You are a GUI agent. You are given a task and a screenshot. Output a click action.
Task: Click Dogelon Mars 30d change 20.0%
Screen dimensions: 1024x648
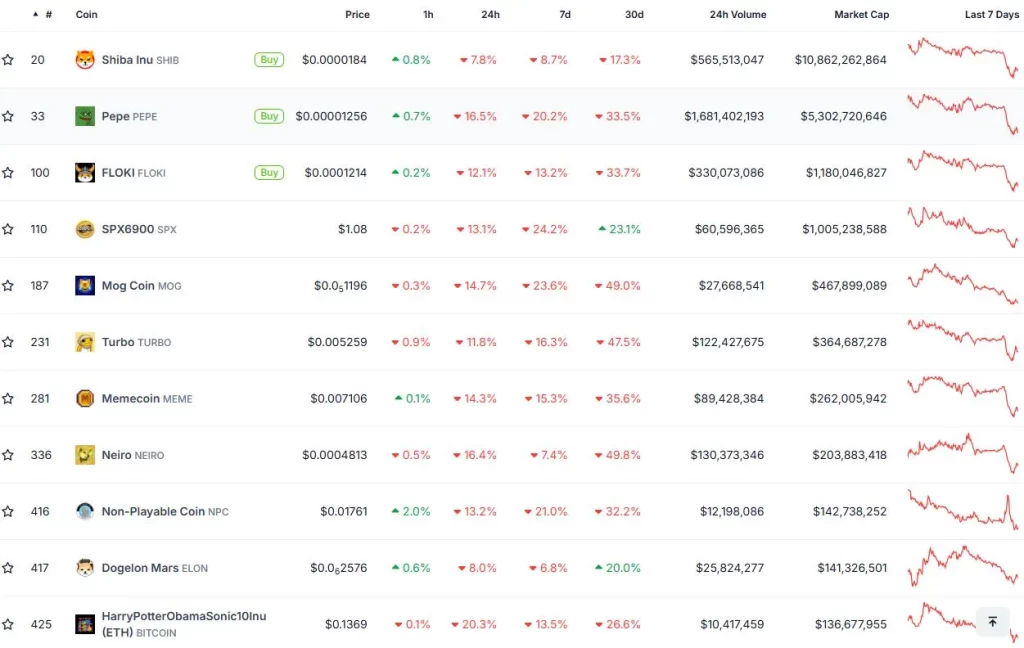[618, 568]
